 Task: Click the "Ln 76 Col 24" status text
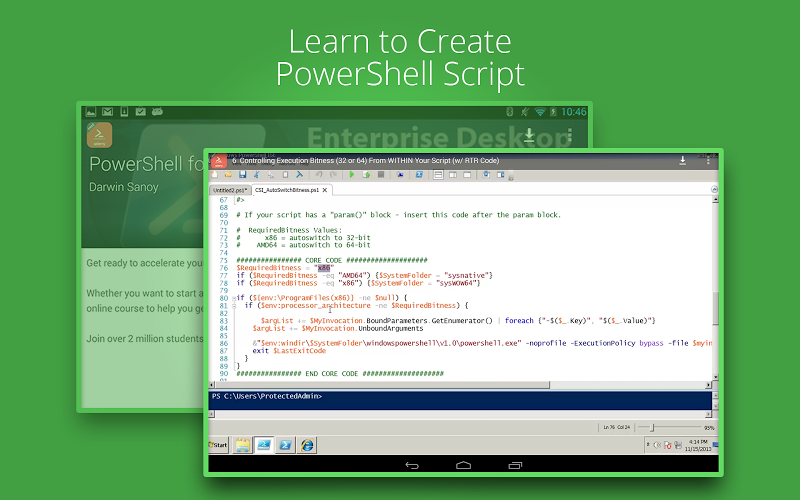pos(616,427)
